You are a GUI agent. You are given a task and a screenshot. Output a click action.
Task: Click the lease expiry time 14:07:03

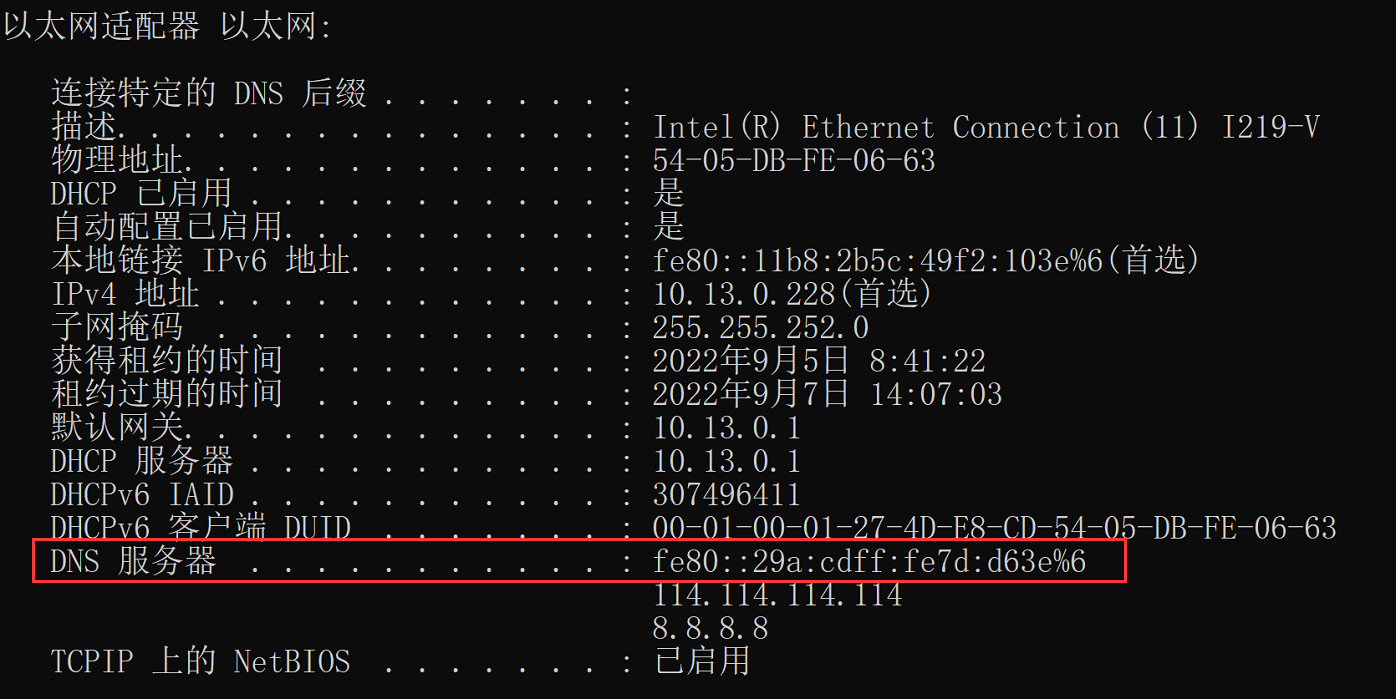coord(936,395)
